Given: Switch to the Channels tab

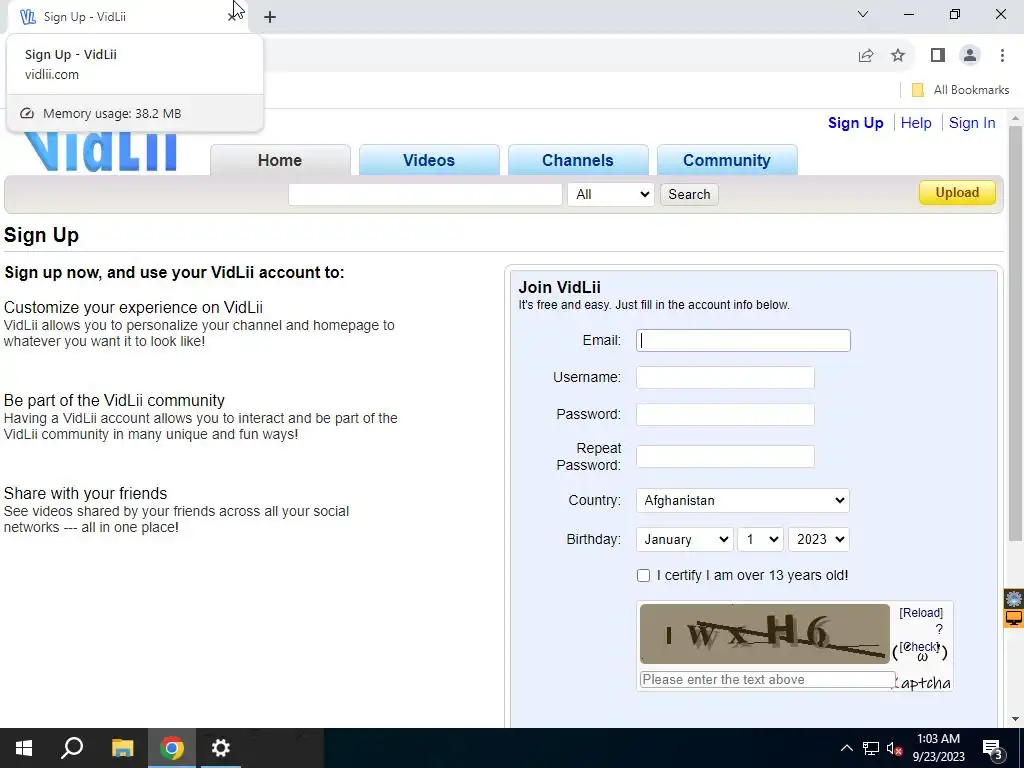Looking at the screenshot, I should tap(578, 160).
